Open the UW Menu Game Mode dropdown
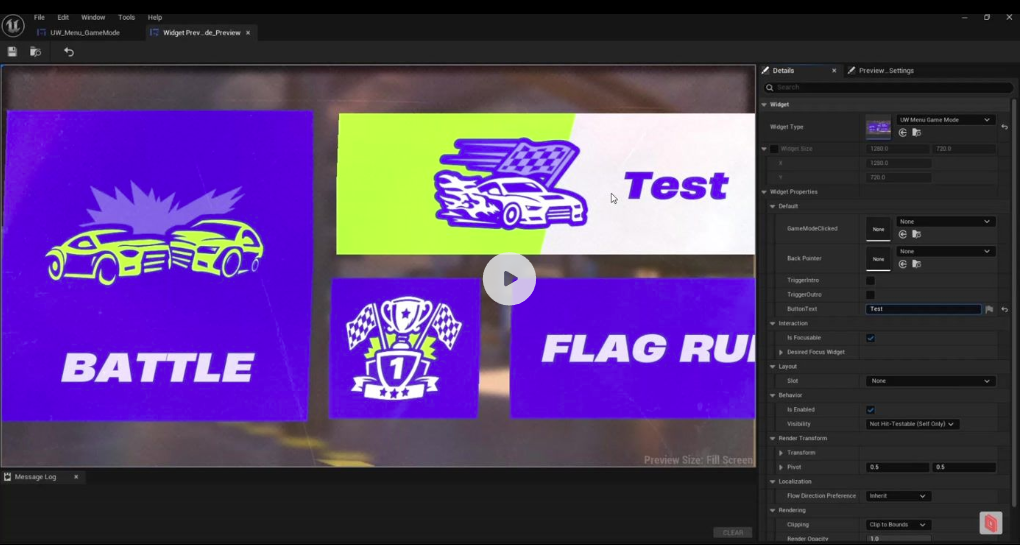The width and height of the screenshot is (1020, 545). pyautogui.click(x=945, y=120)
